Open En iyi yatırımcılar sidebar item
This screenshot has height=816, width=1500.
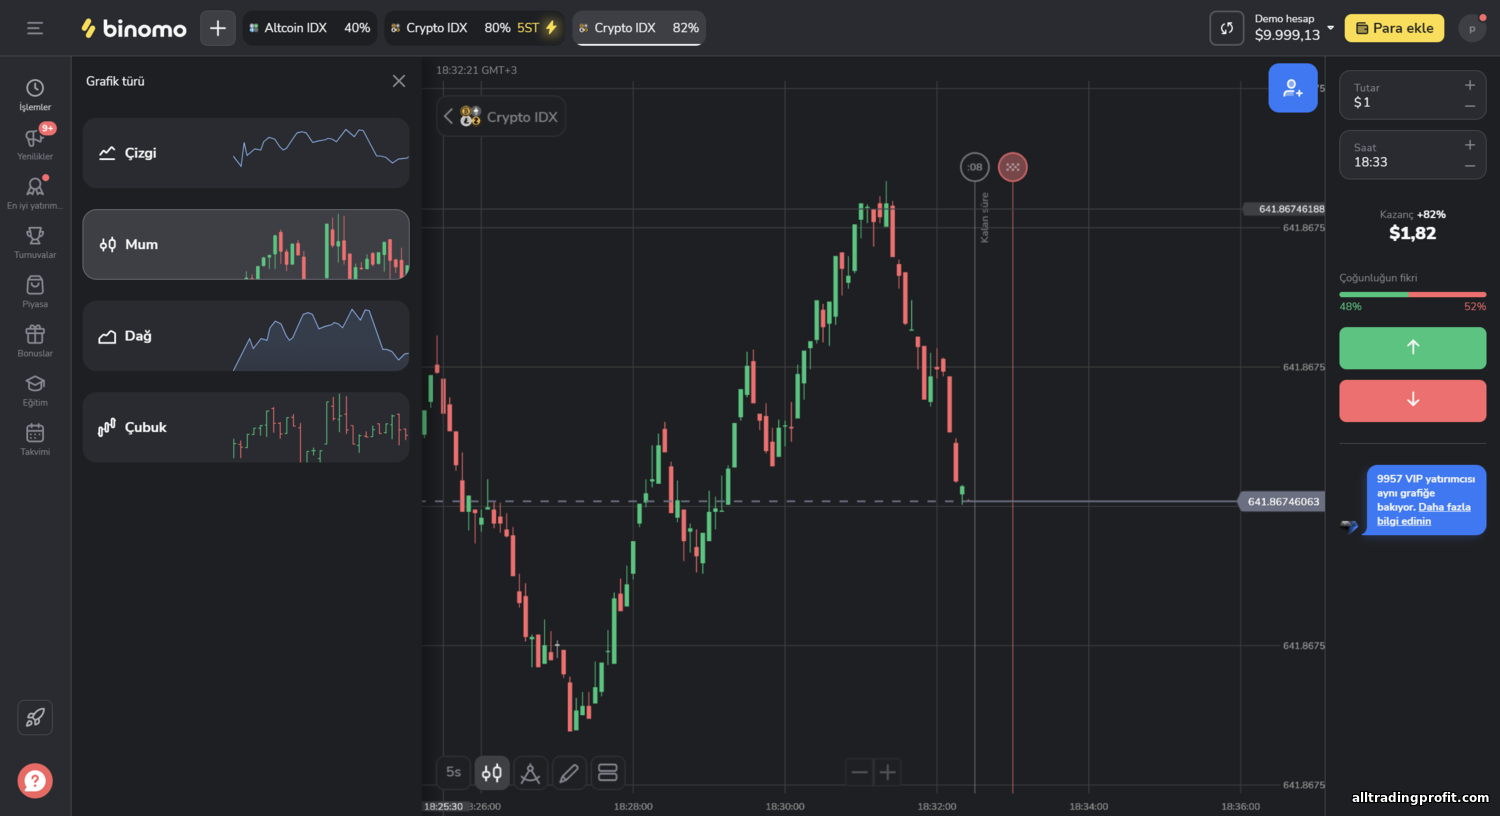click(x=35, y=193)
